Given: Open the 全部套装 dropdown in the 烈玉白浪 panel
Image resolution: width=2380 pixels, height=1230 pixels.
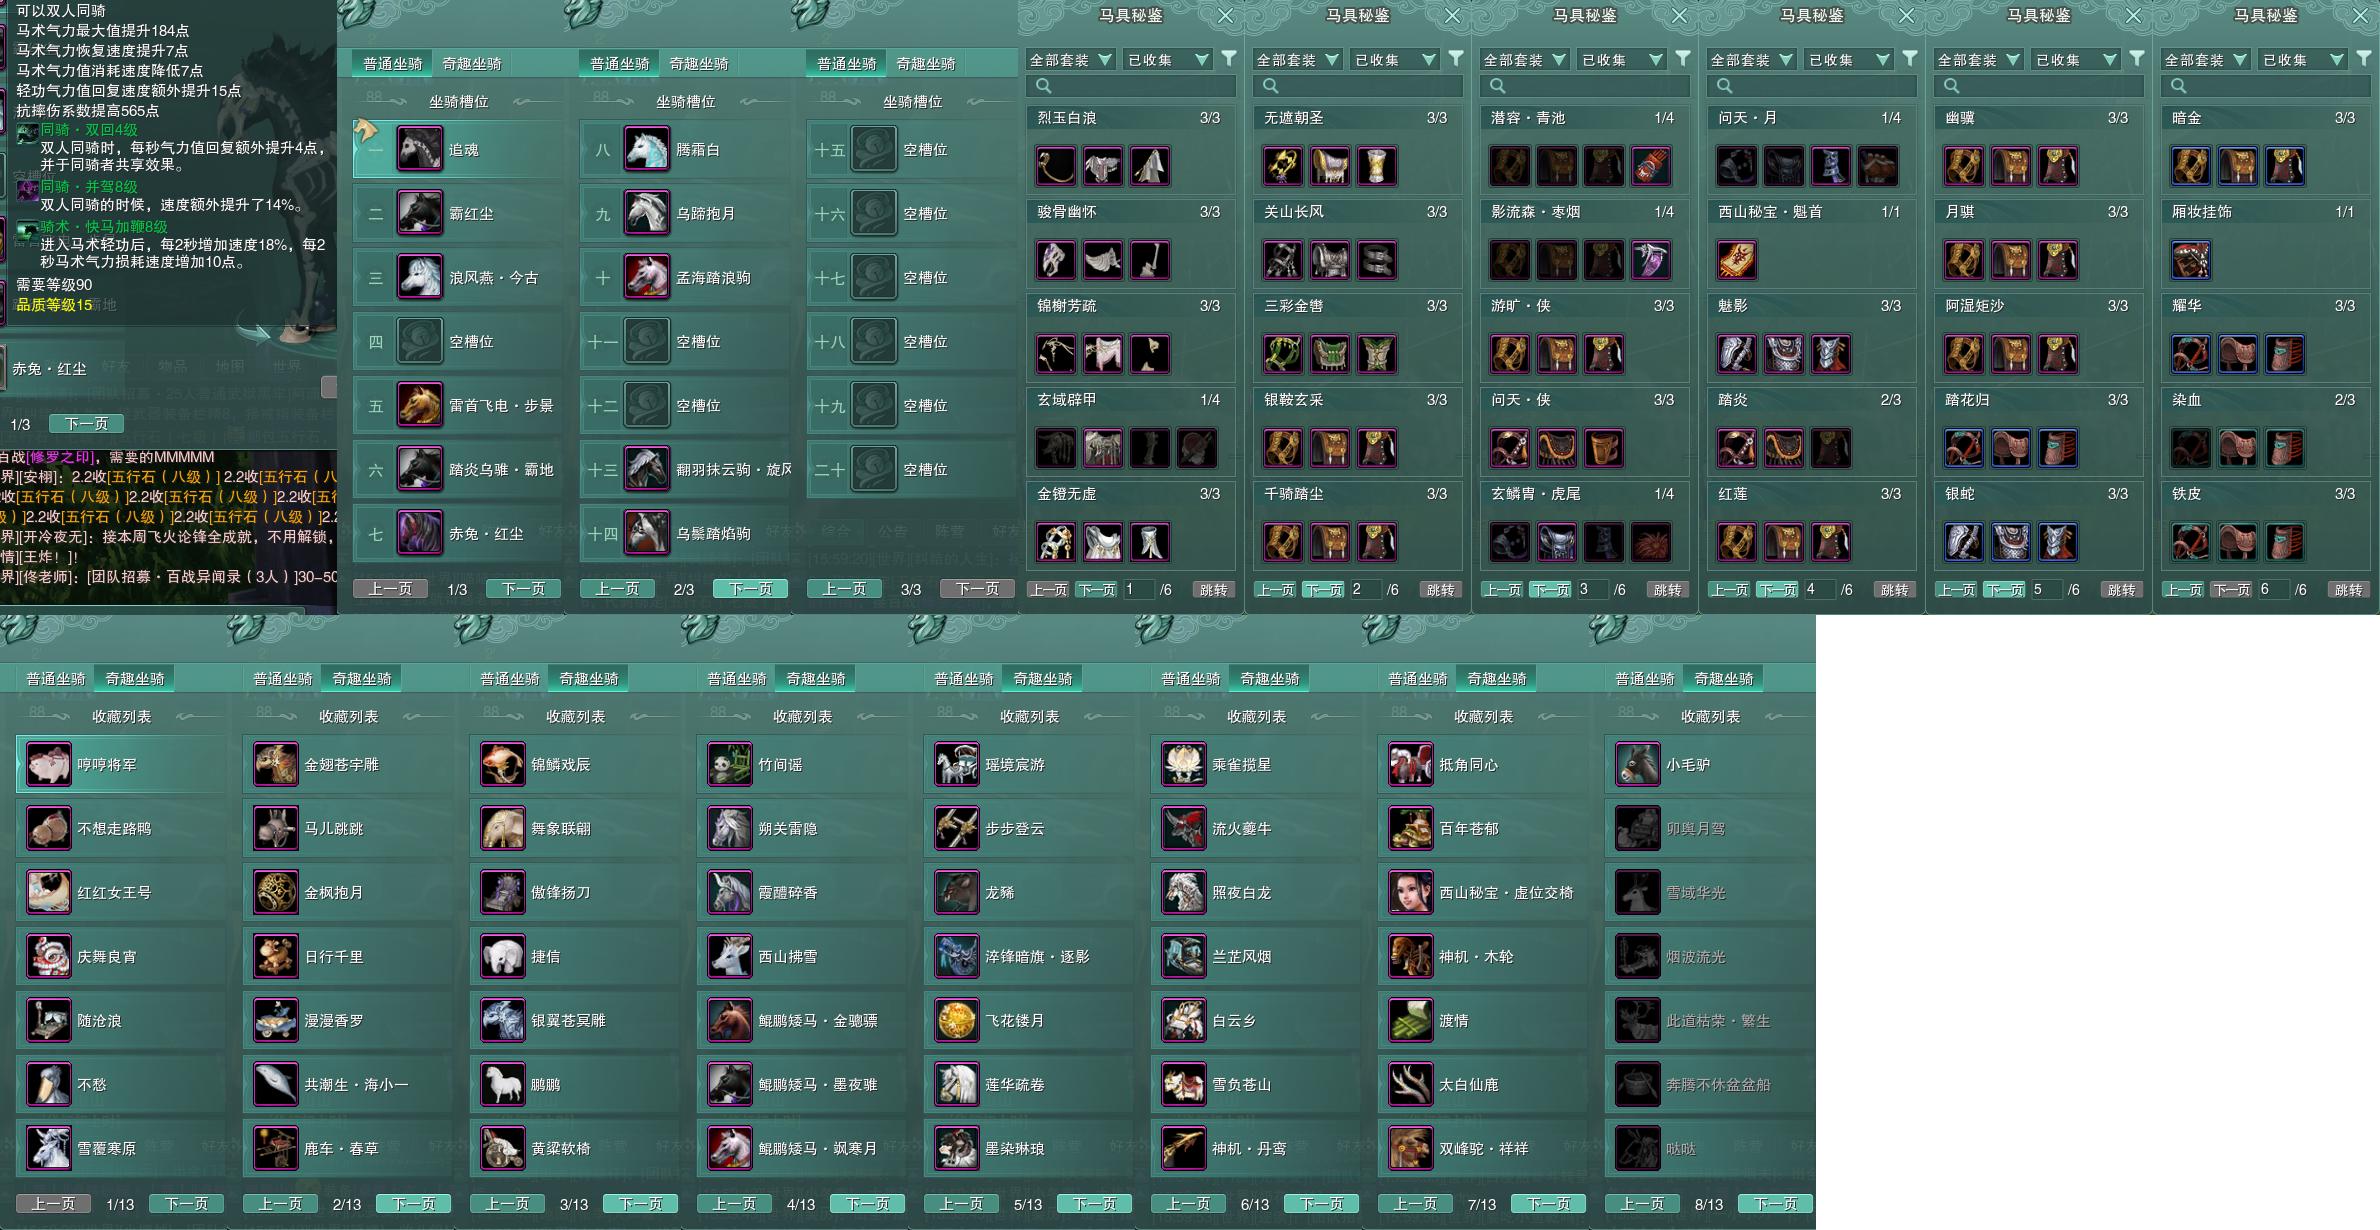Looking at the screenshot, I should 1071,60.
